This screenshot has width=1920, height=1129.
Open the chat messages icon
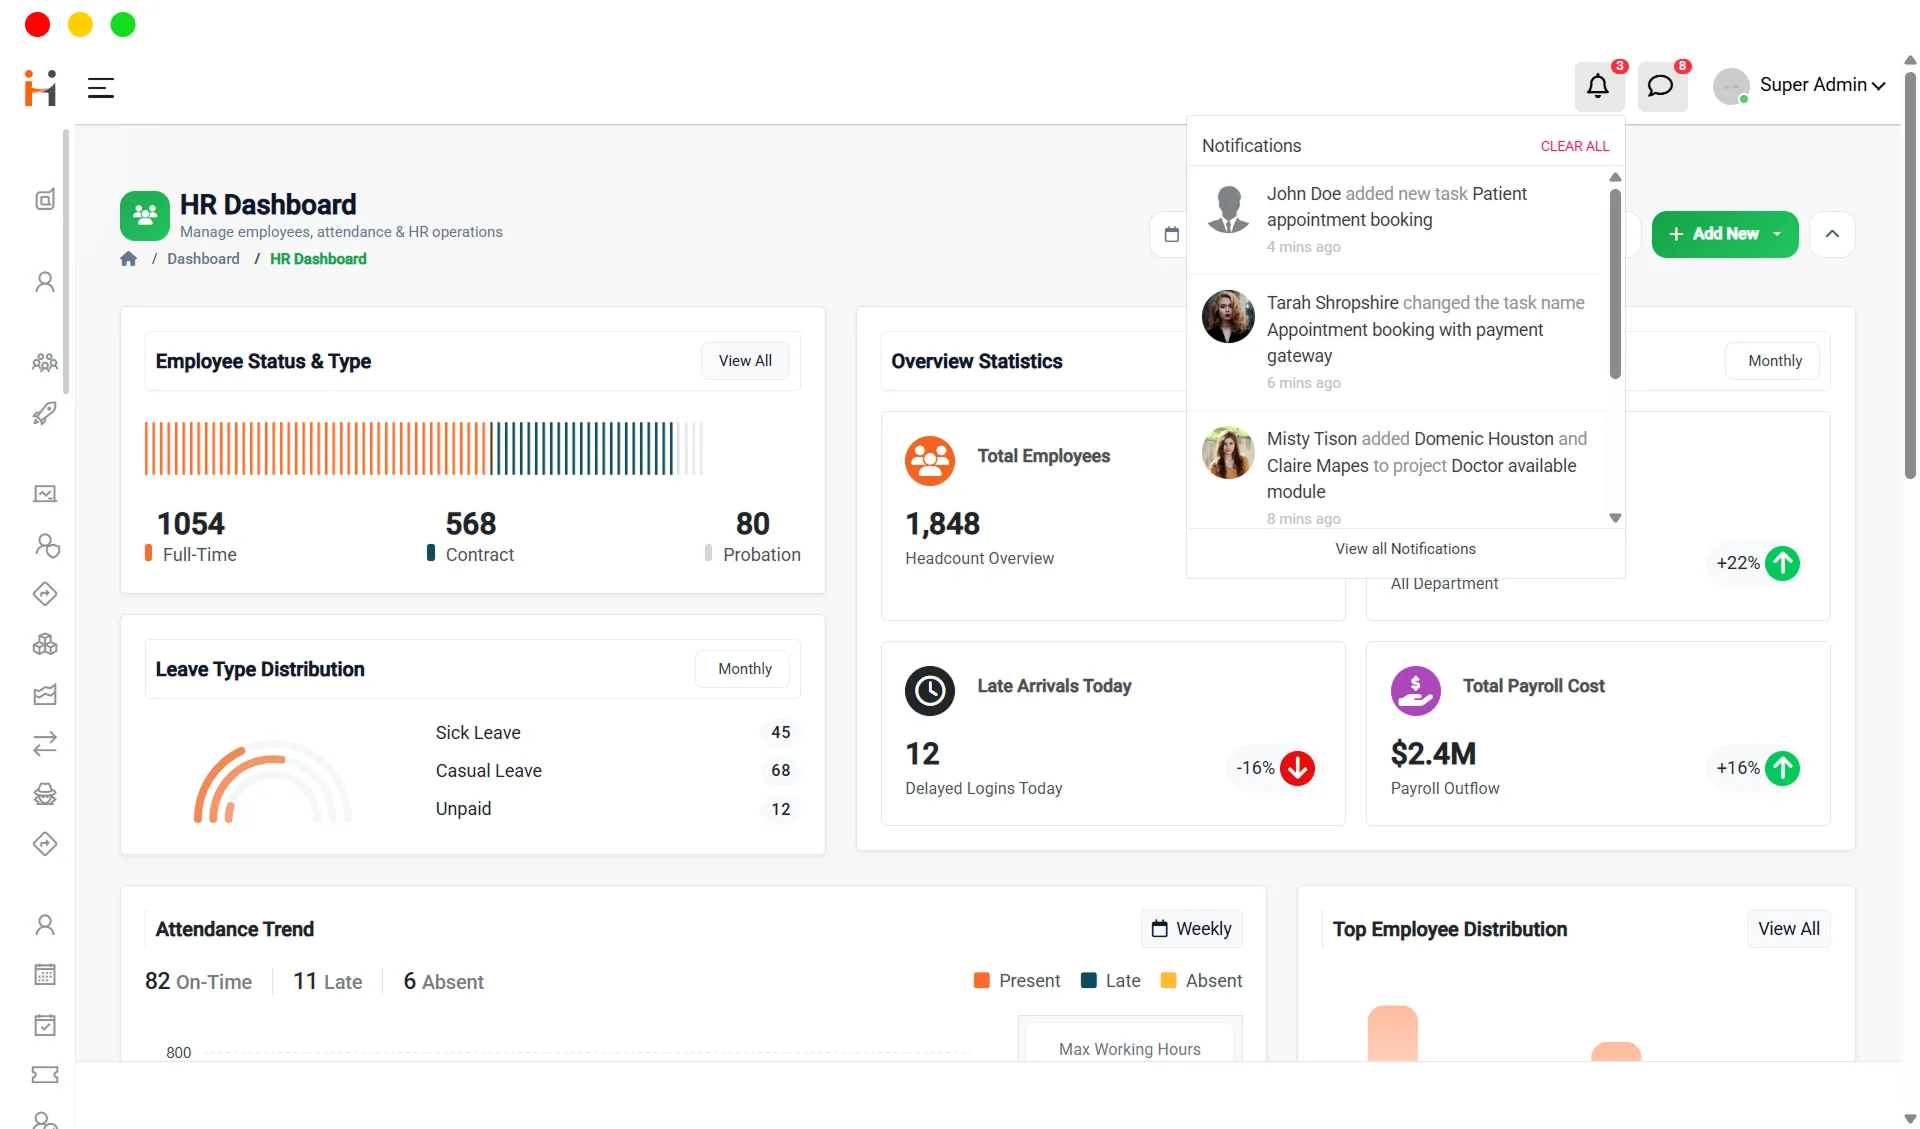point(1661,86)
